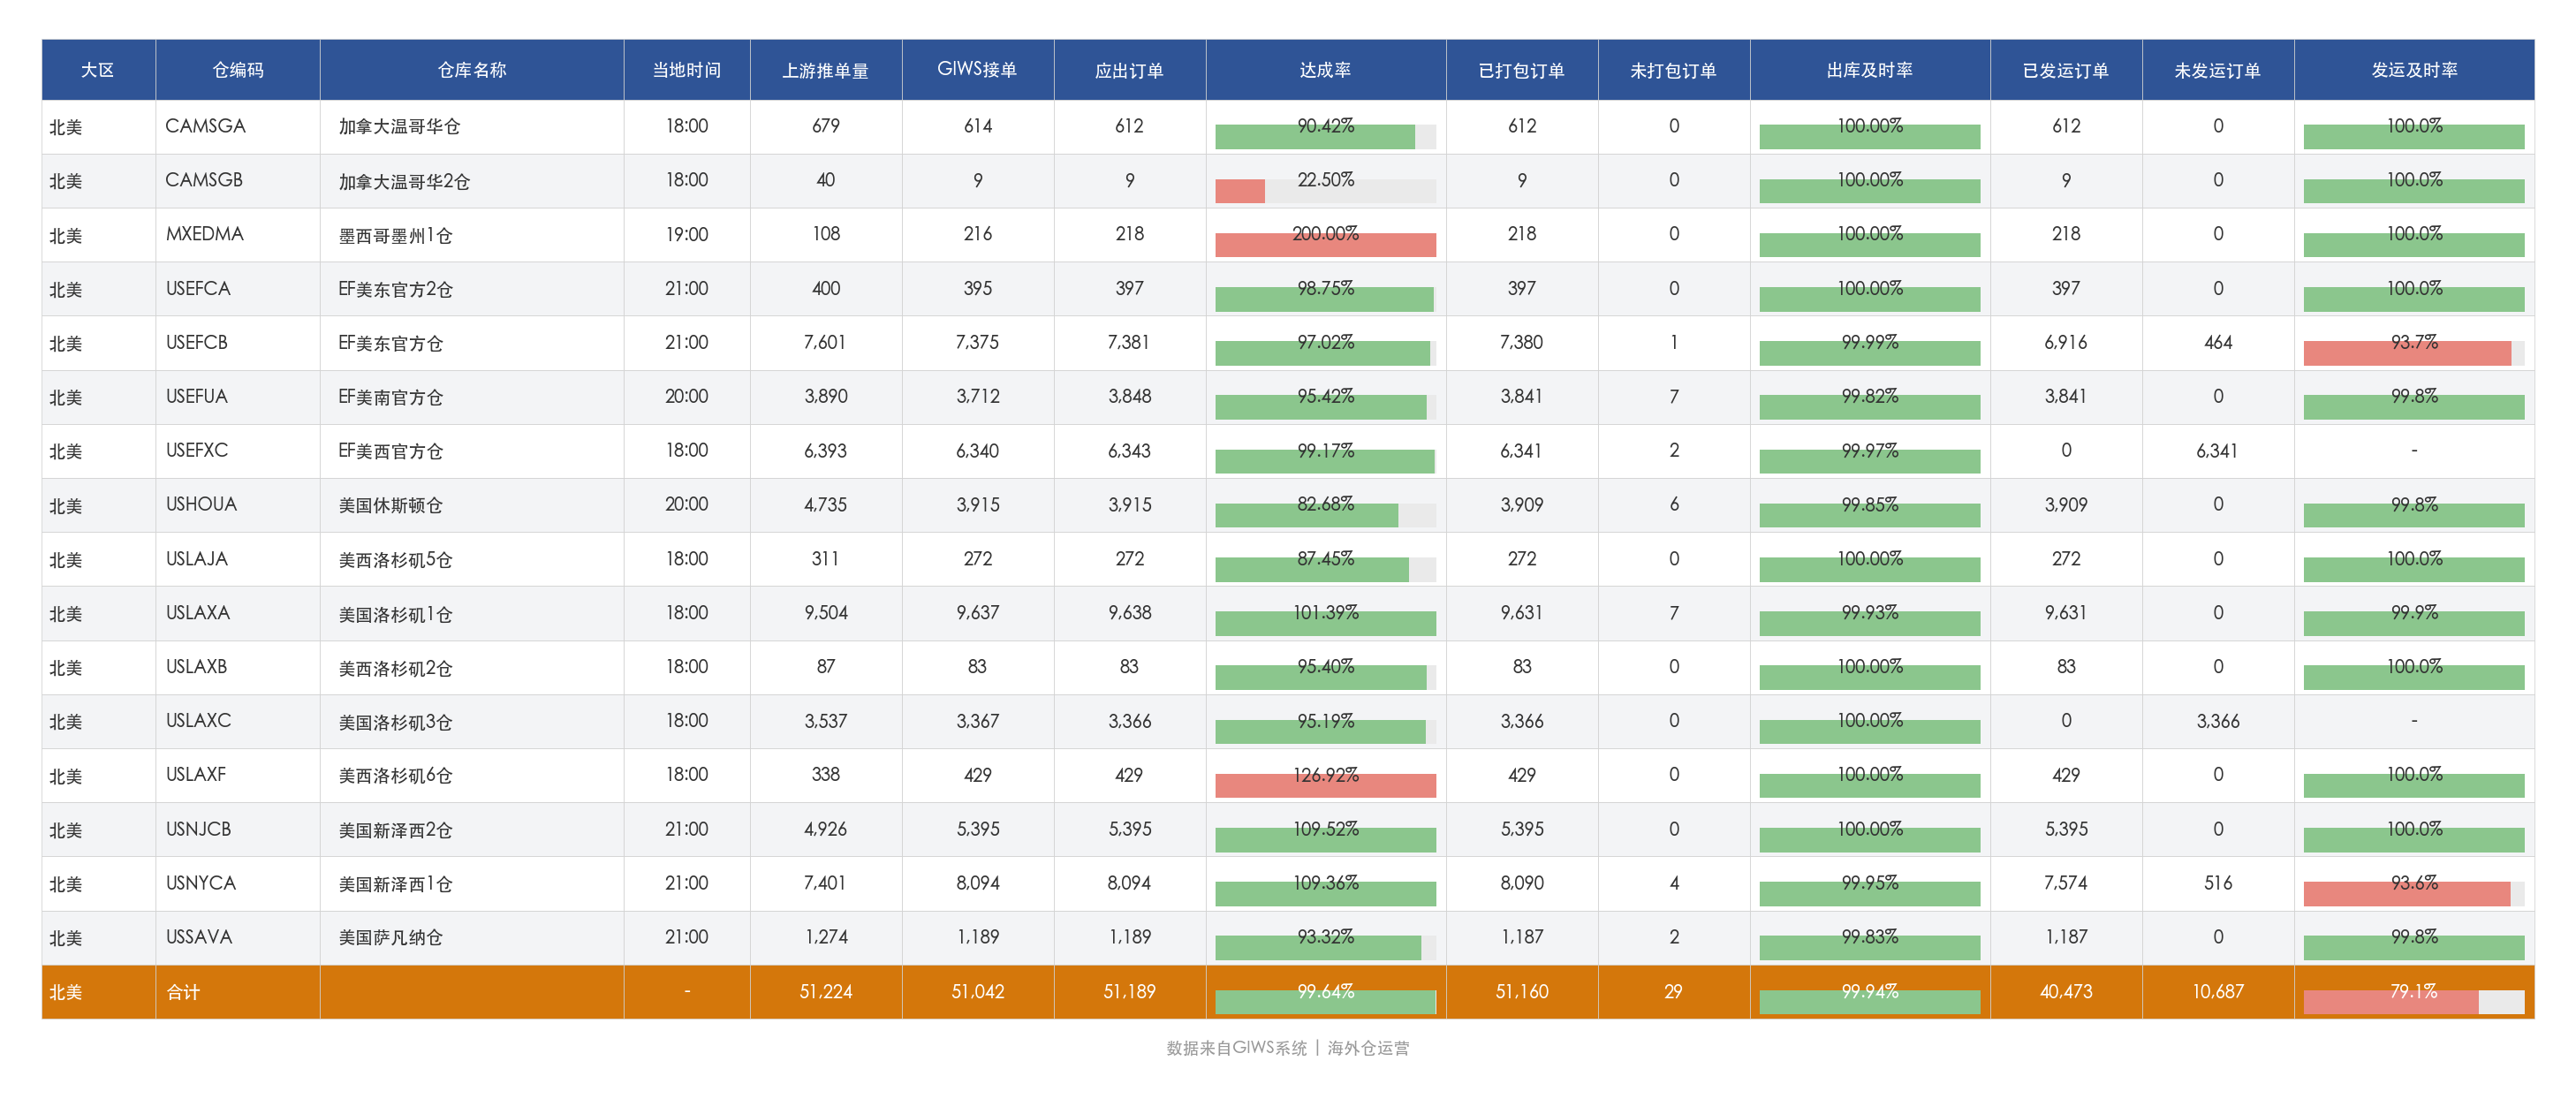
Task: Select warehouse name 加拿大温哥华2仓
Action: (x=404, y=181)
